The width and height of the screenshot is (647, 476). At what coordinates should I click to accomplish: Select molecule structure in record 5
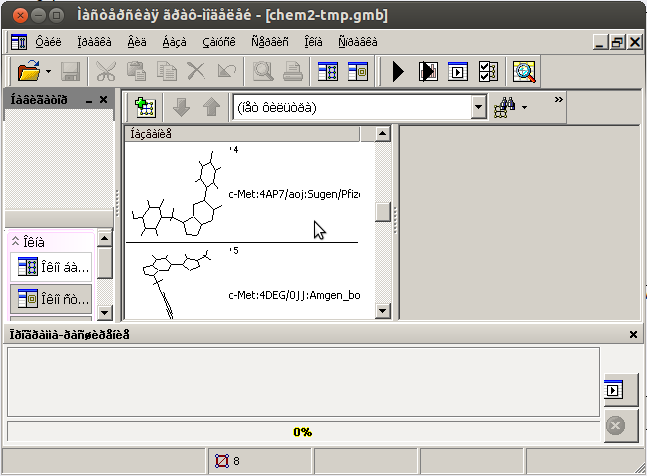point(177,284)
